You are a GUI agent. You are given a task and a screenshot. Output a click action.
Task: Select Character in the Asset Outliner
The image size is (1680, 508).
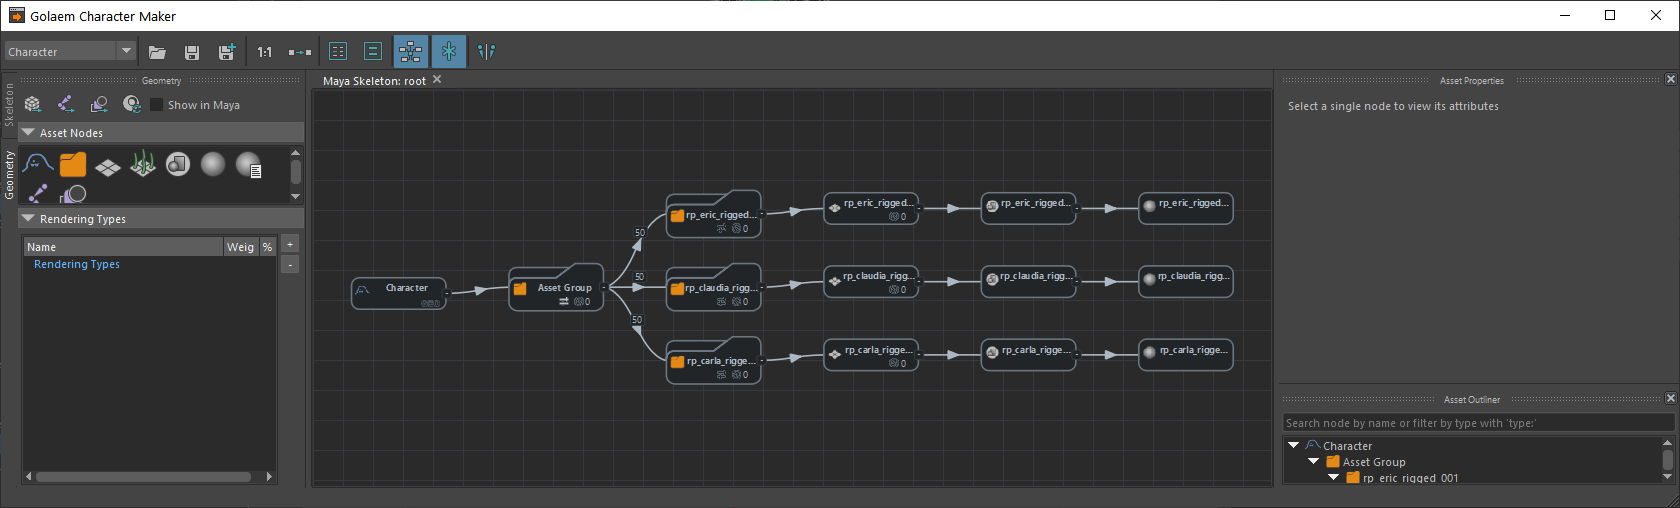click(x=1347, y=446)
